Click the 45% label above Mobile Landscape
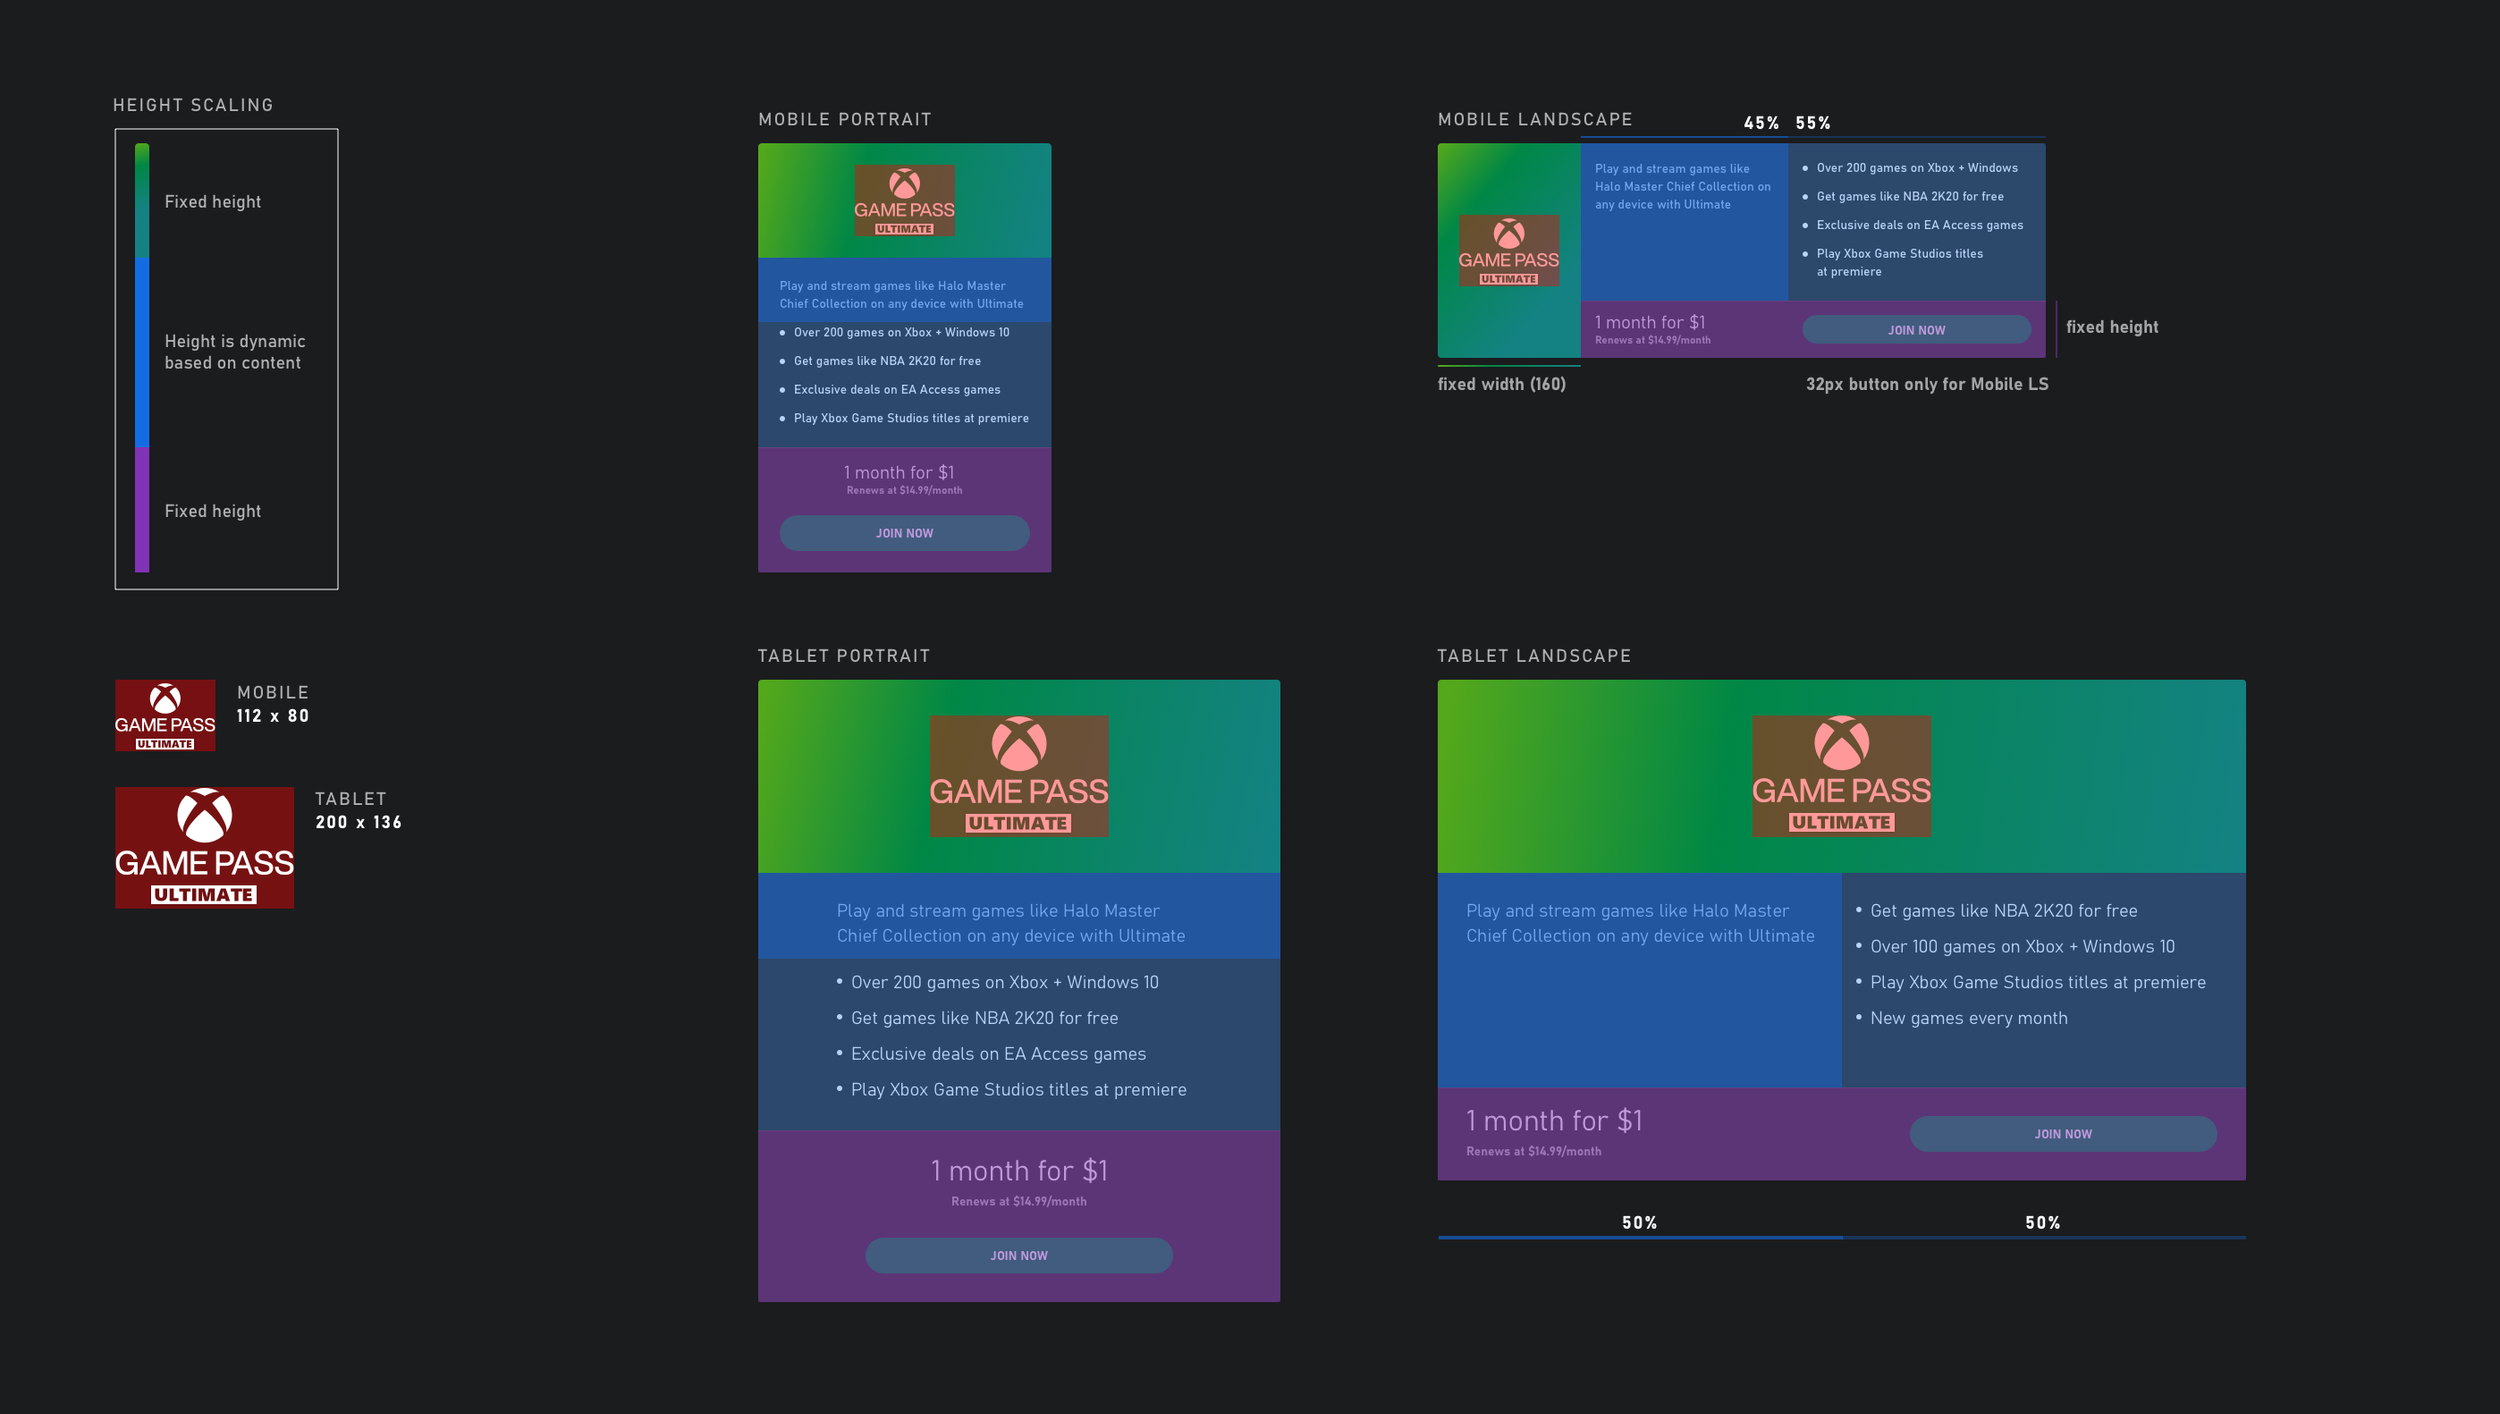Screen dimensions: 2500x1414 click(x=1761, y=123)
